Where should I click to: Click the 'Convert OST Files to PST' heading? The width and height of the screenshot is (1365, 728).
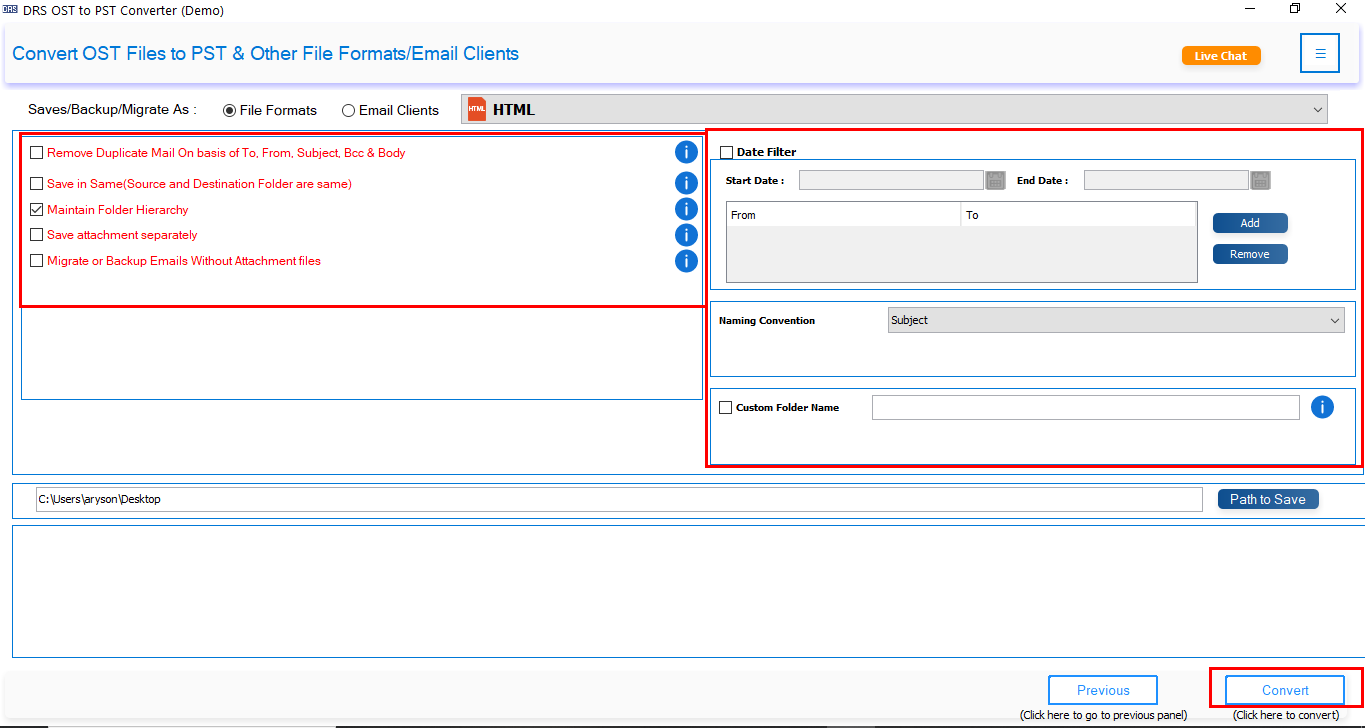coord(265,54)
